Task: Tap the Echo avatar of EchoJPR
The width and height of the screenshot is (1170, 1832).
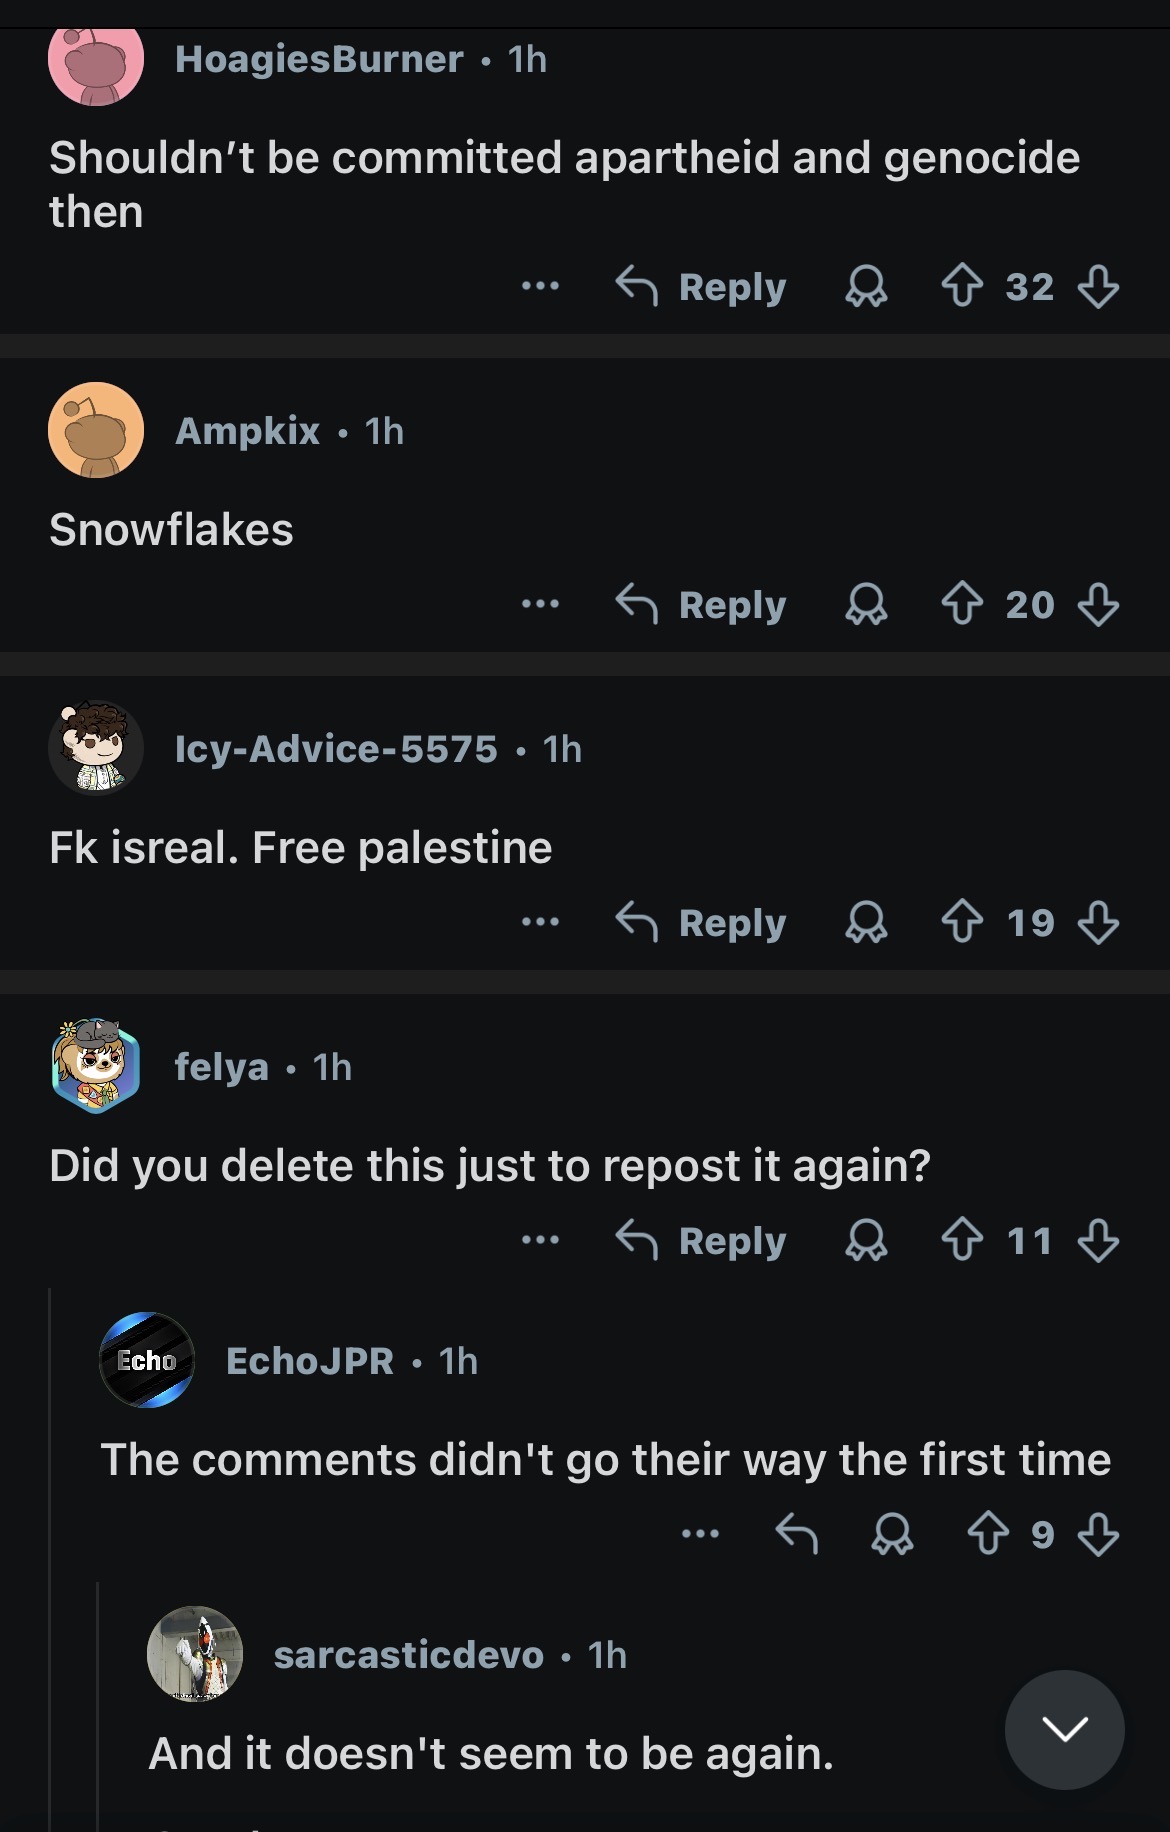Action: click(147, 1360)
